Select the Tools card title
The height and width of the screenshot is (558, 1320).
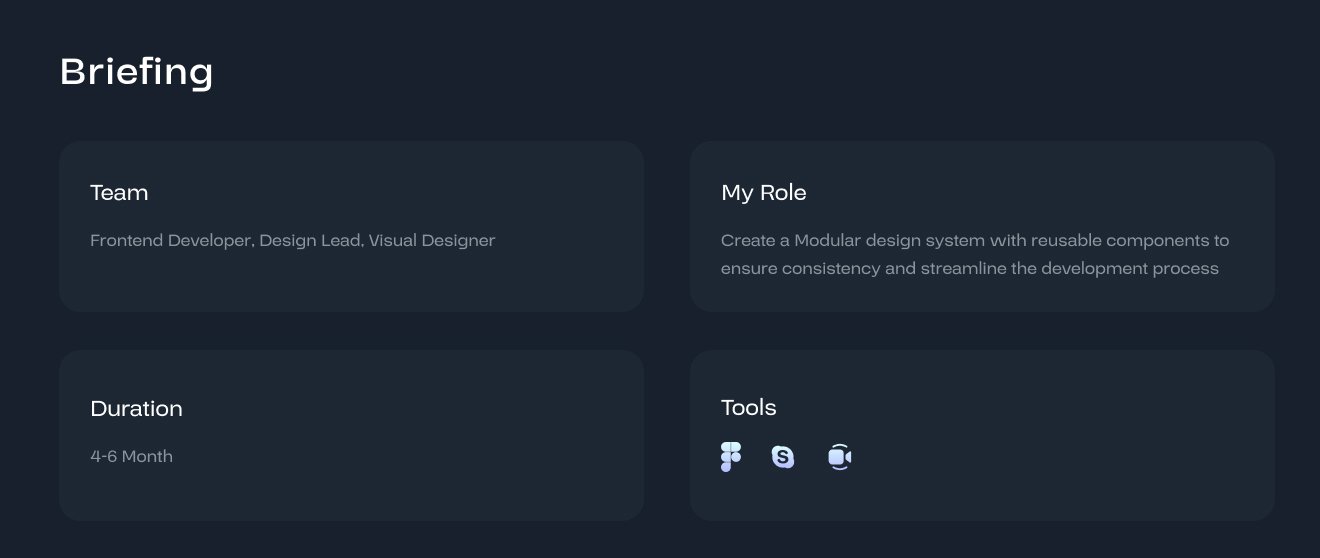click(x=748, y=408)
